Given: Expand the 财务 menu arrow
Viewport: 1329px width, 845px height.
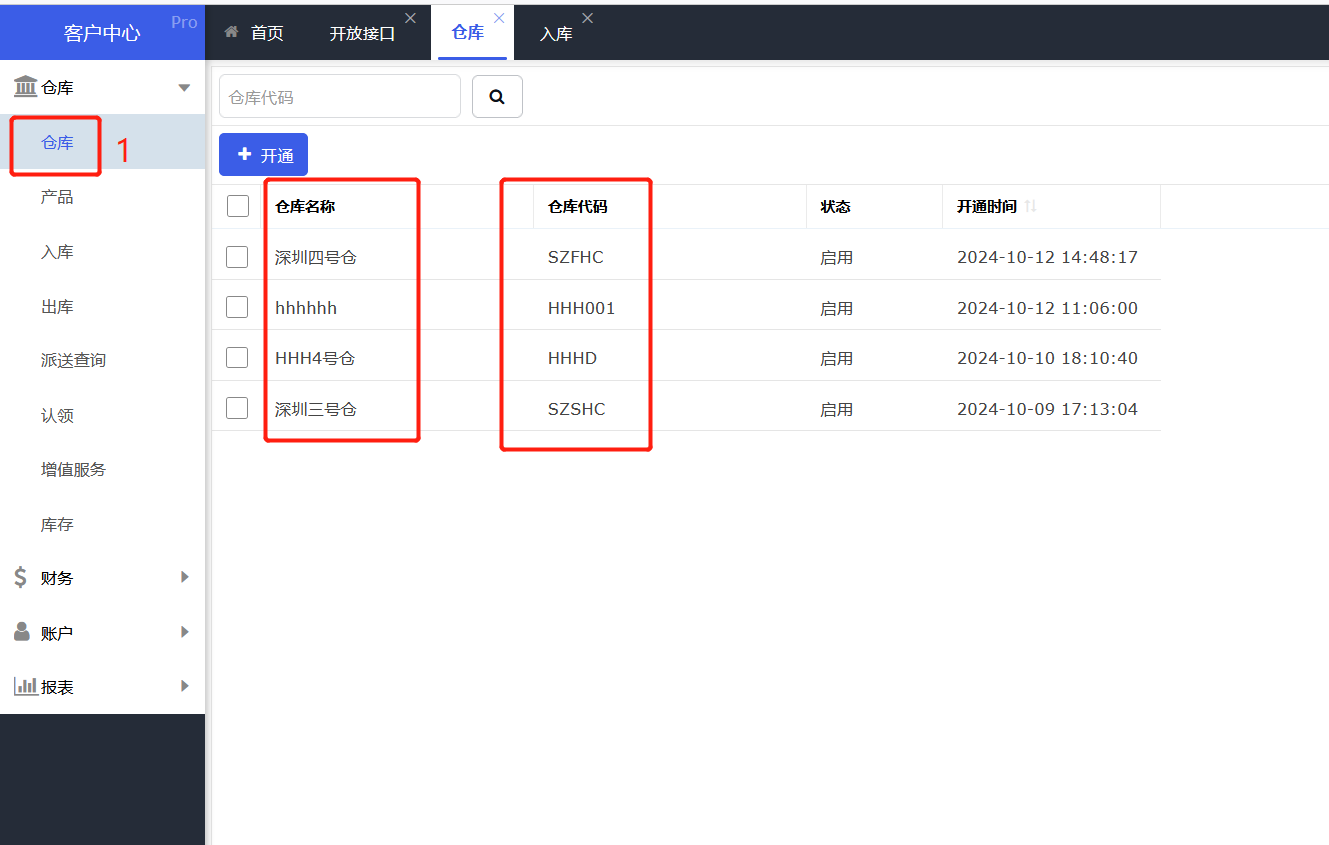Looking at the screenshot, I should tap(184, 577).
